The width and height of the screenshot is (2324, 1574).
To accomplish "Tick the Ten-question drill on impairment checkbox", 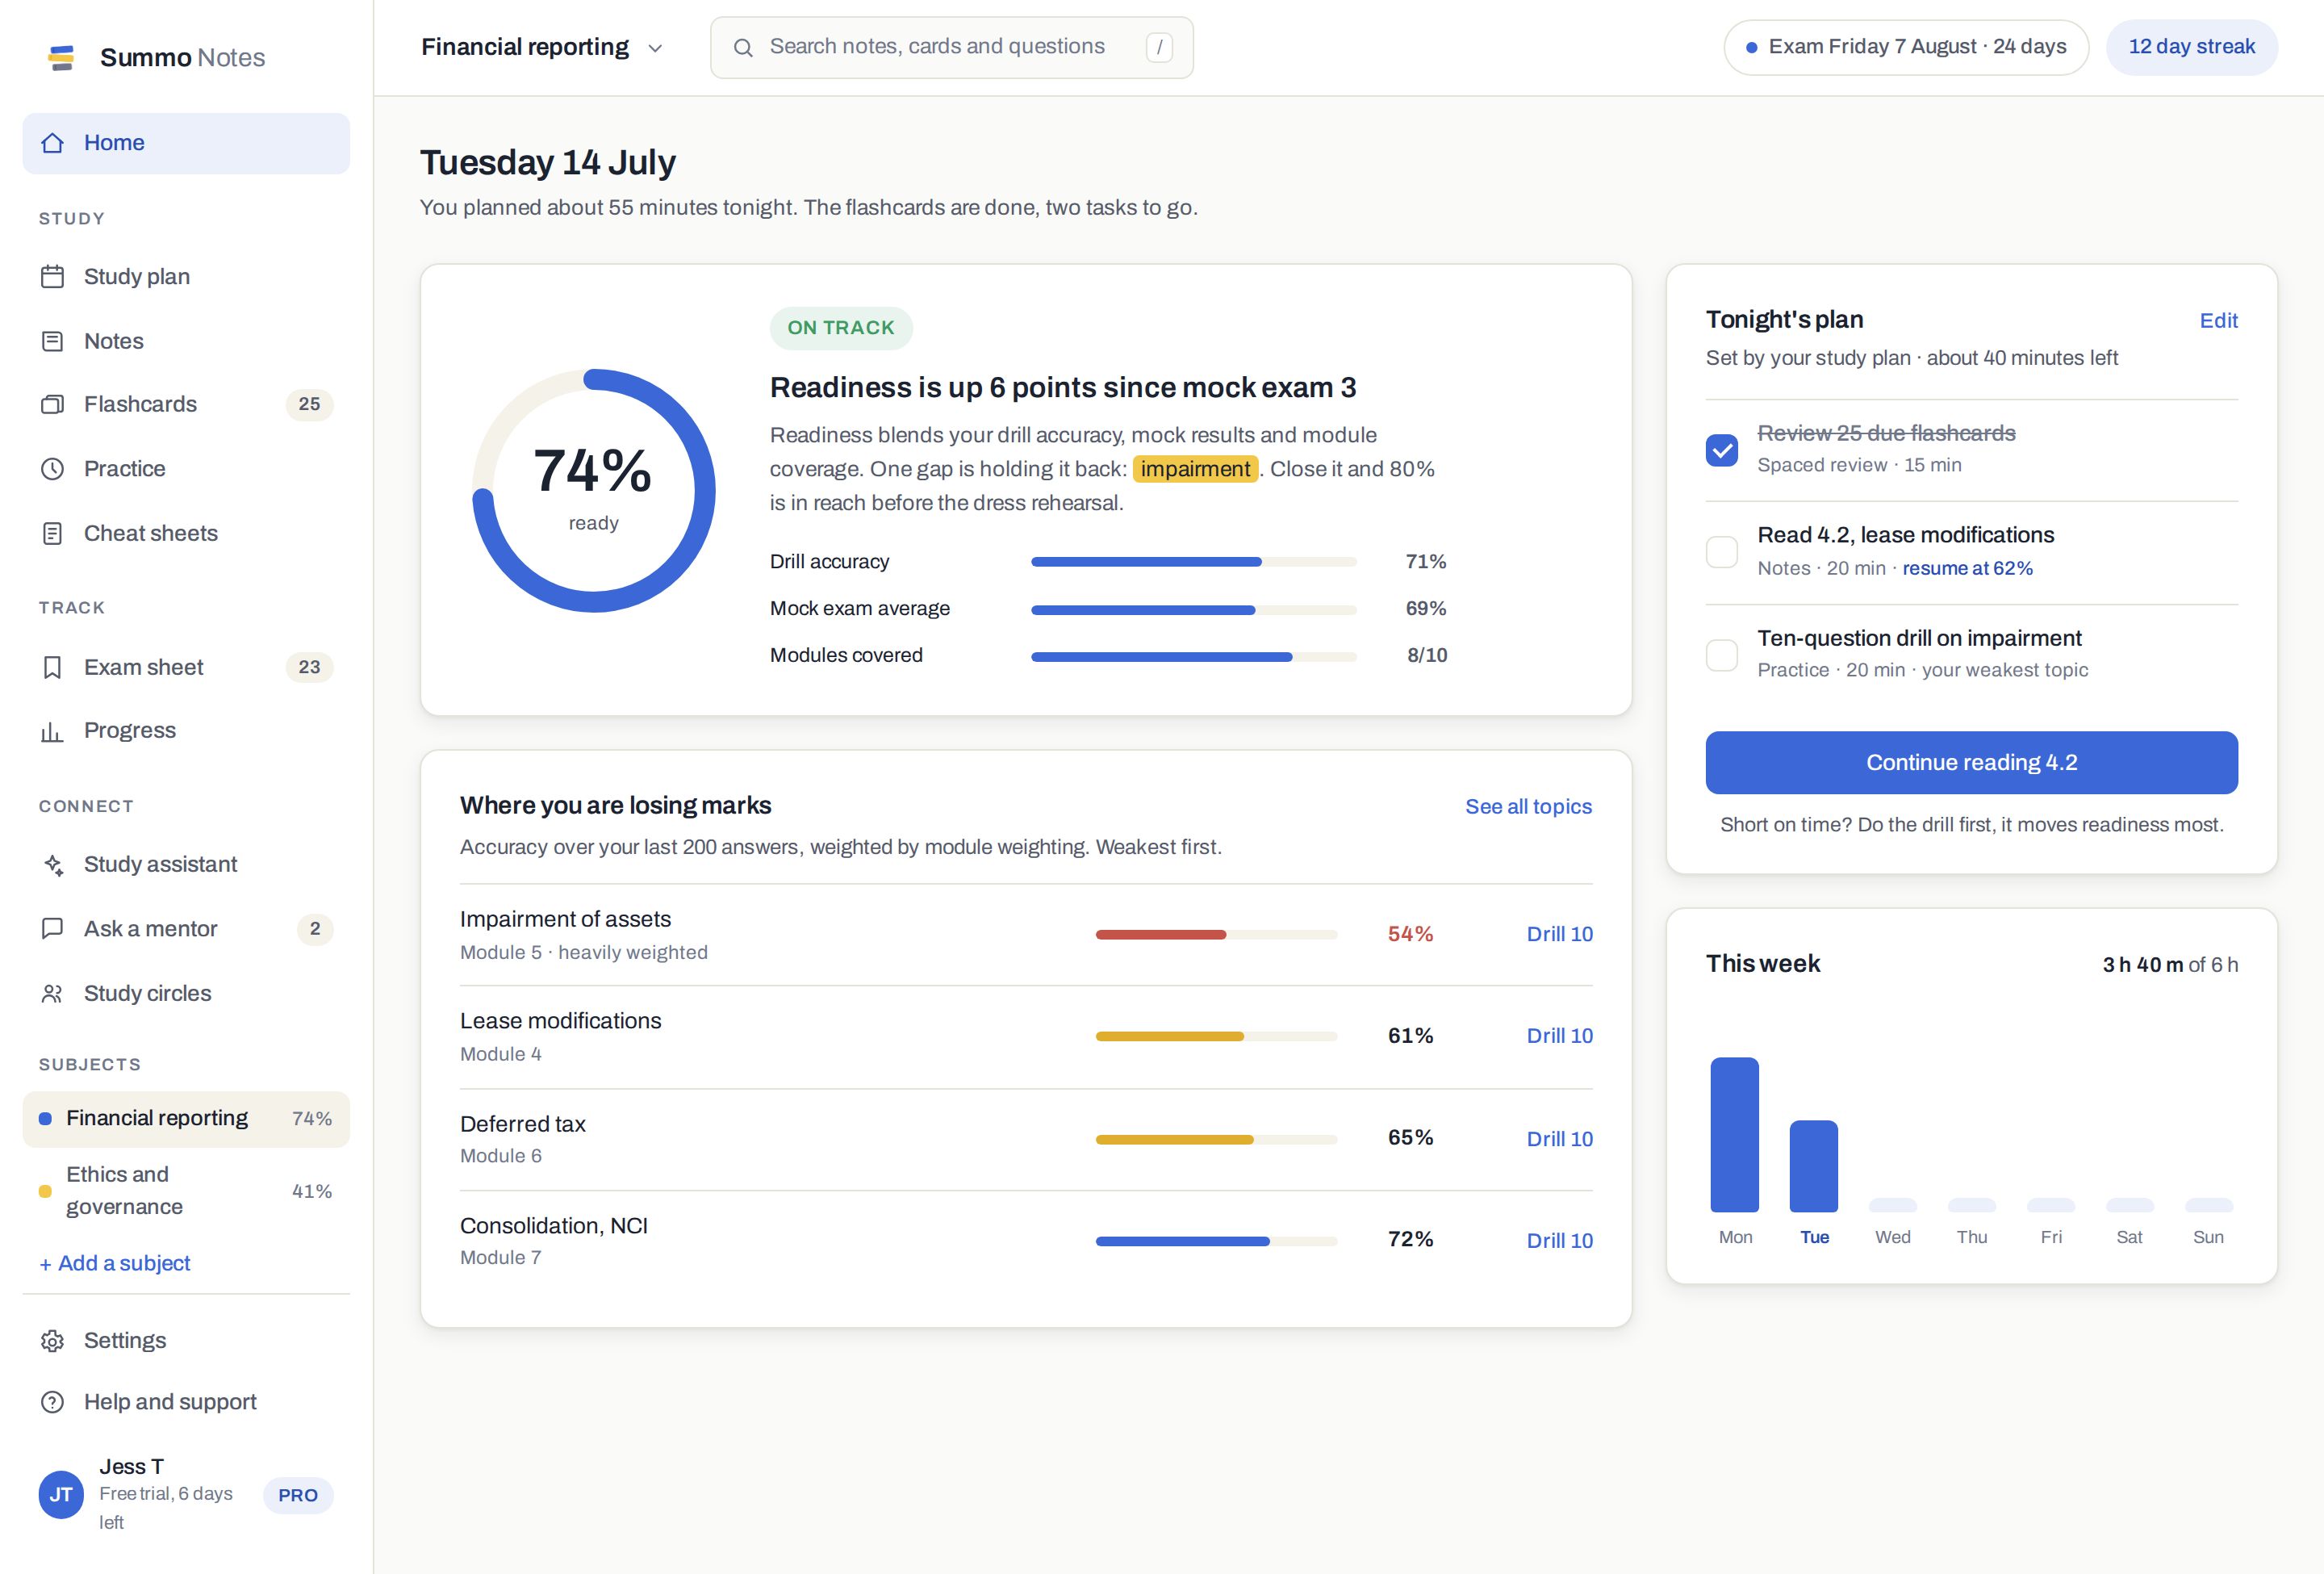I will coord(1722,655).
